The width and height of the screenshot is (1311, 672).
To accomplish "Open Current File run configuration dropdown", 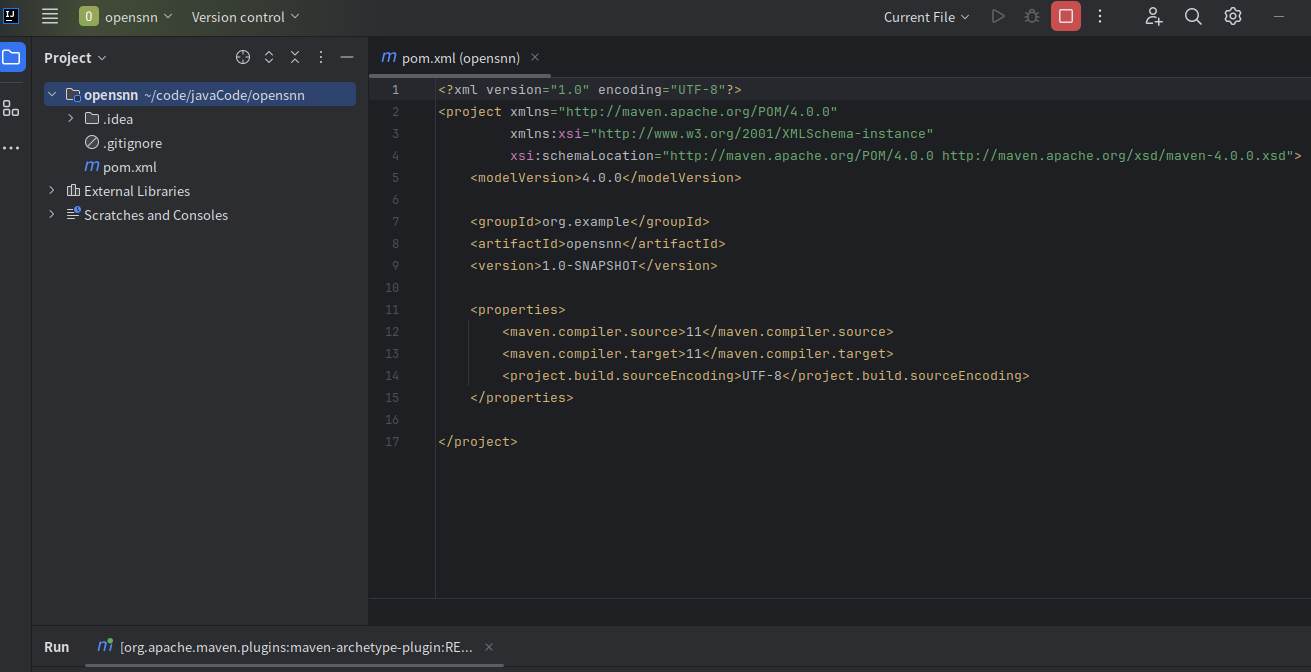I will [927, 17].
